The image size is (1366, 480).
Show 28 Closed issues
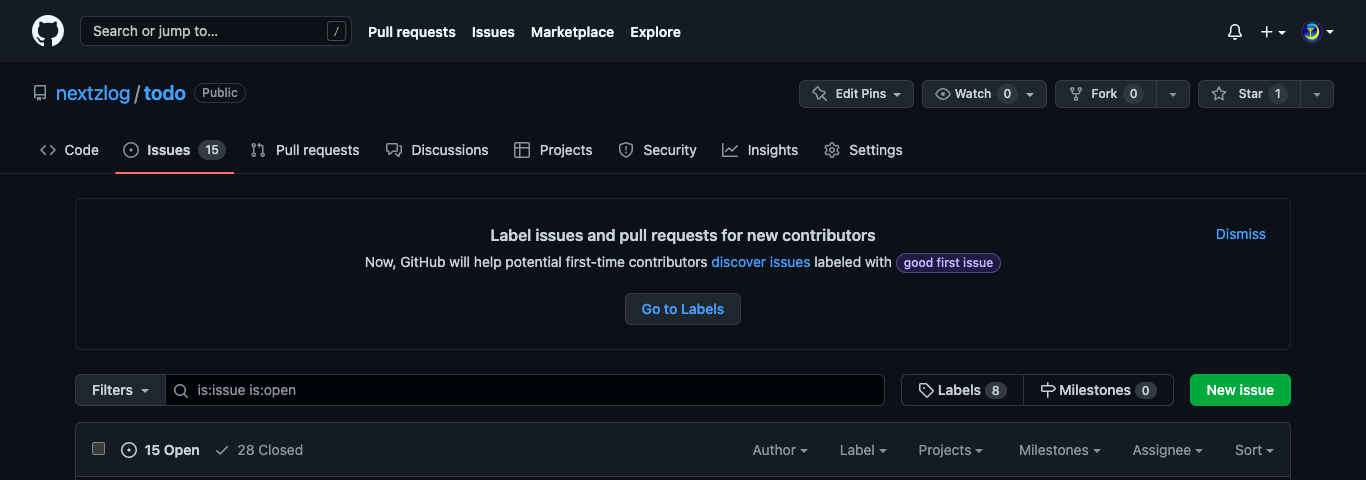(259, 450)
